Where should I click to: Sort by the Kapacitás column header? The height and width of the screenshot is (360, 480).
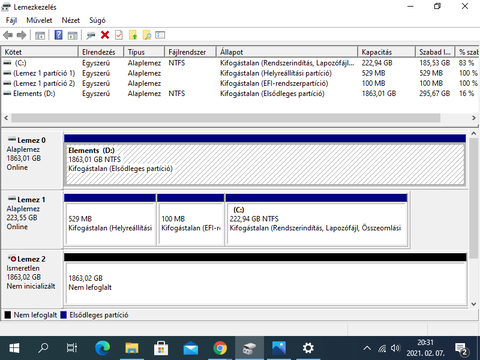387,52
